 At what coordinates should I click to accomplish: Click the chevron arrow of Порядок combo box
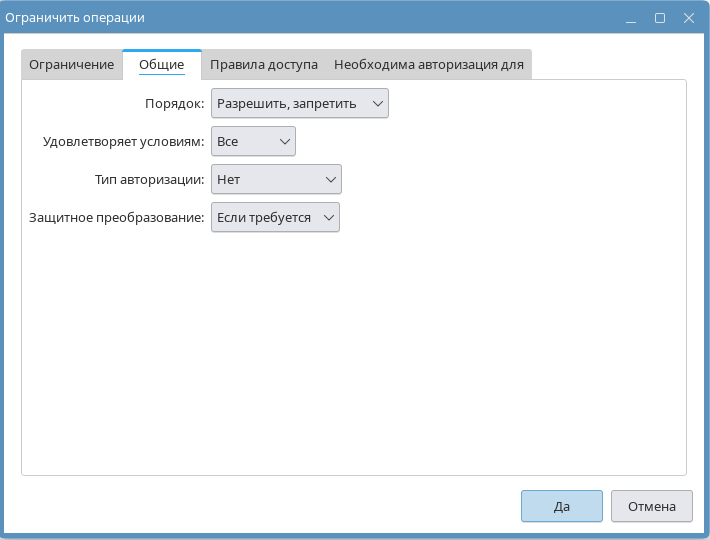coord(376,104)
